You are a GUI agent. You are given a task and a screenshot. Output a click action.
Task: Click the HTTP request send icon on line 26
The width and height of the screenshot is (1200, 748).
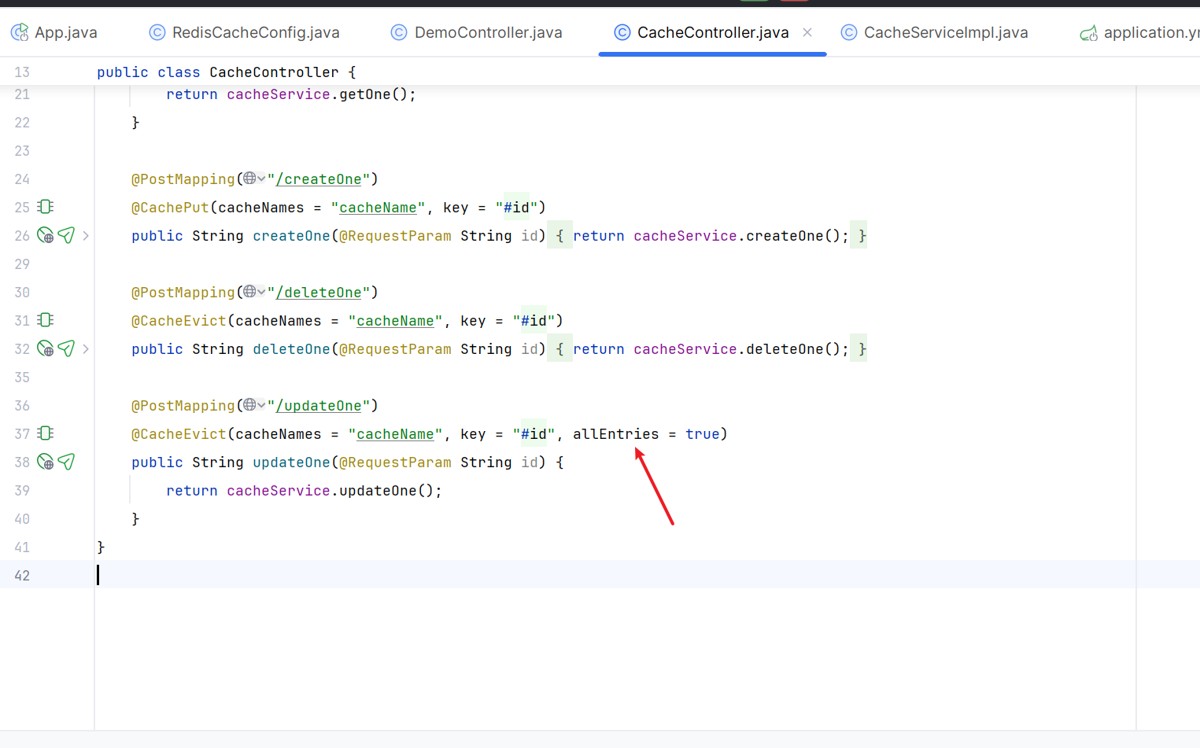66,235
